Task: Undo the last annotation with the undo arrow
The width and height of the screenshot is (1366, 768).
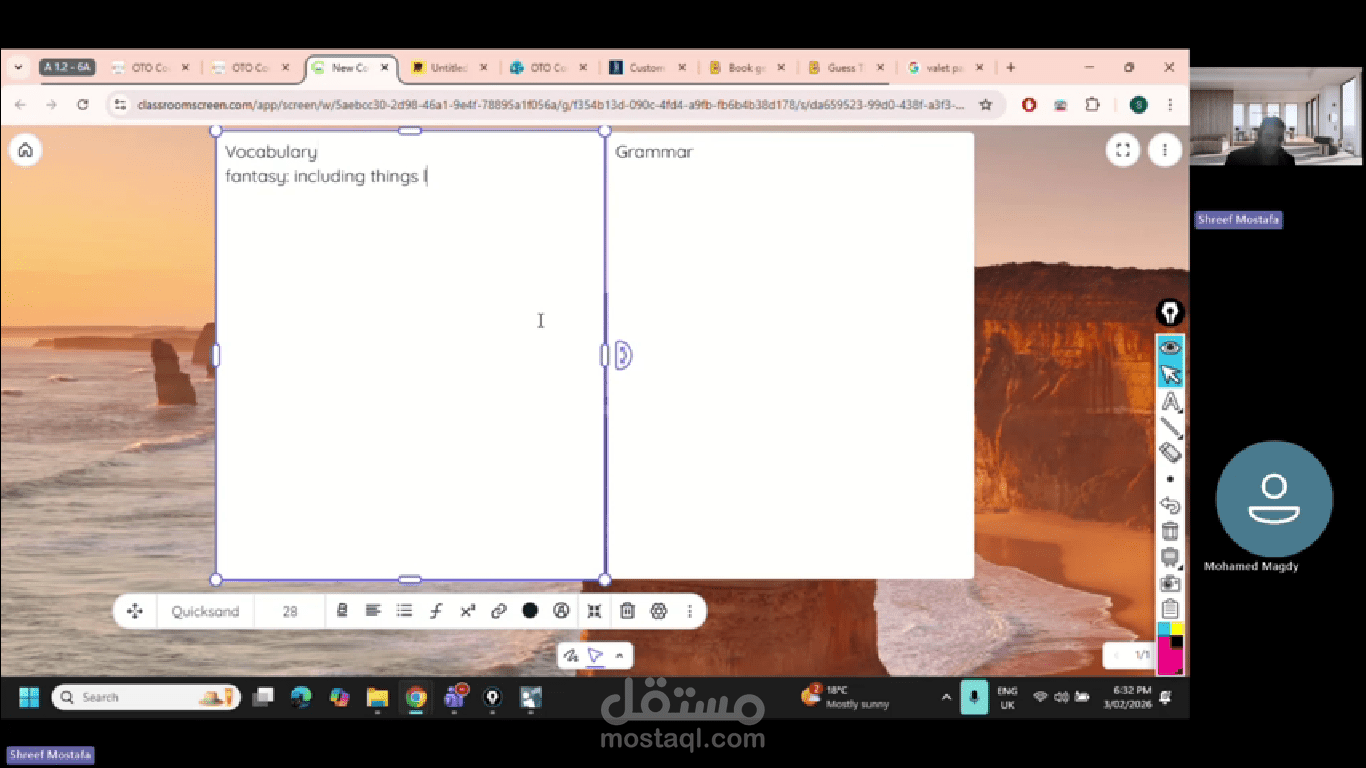Action: (1170, 505)
